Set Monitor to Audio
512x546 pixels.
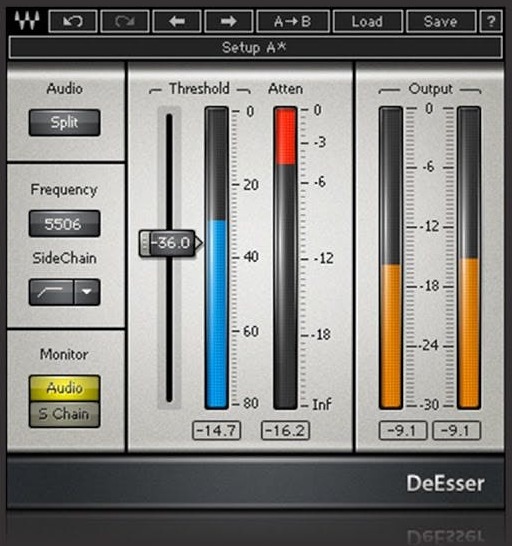[x=64, y=388]
